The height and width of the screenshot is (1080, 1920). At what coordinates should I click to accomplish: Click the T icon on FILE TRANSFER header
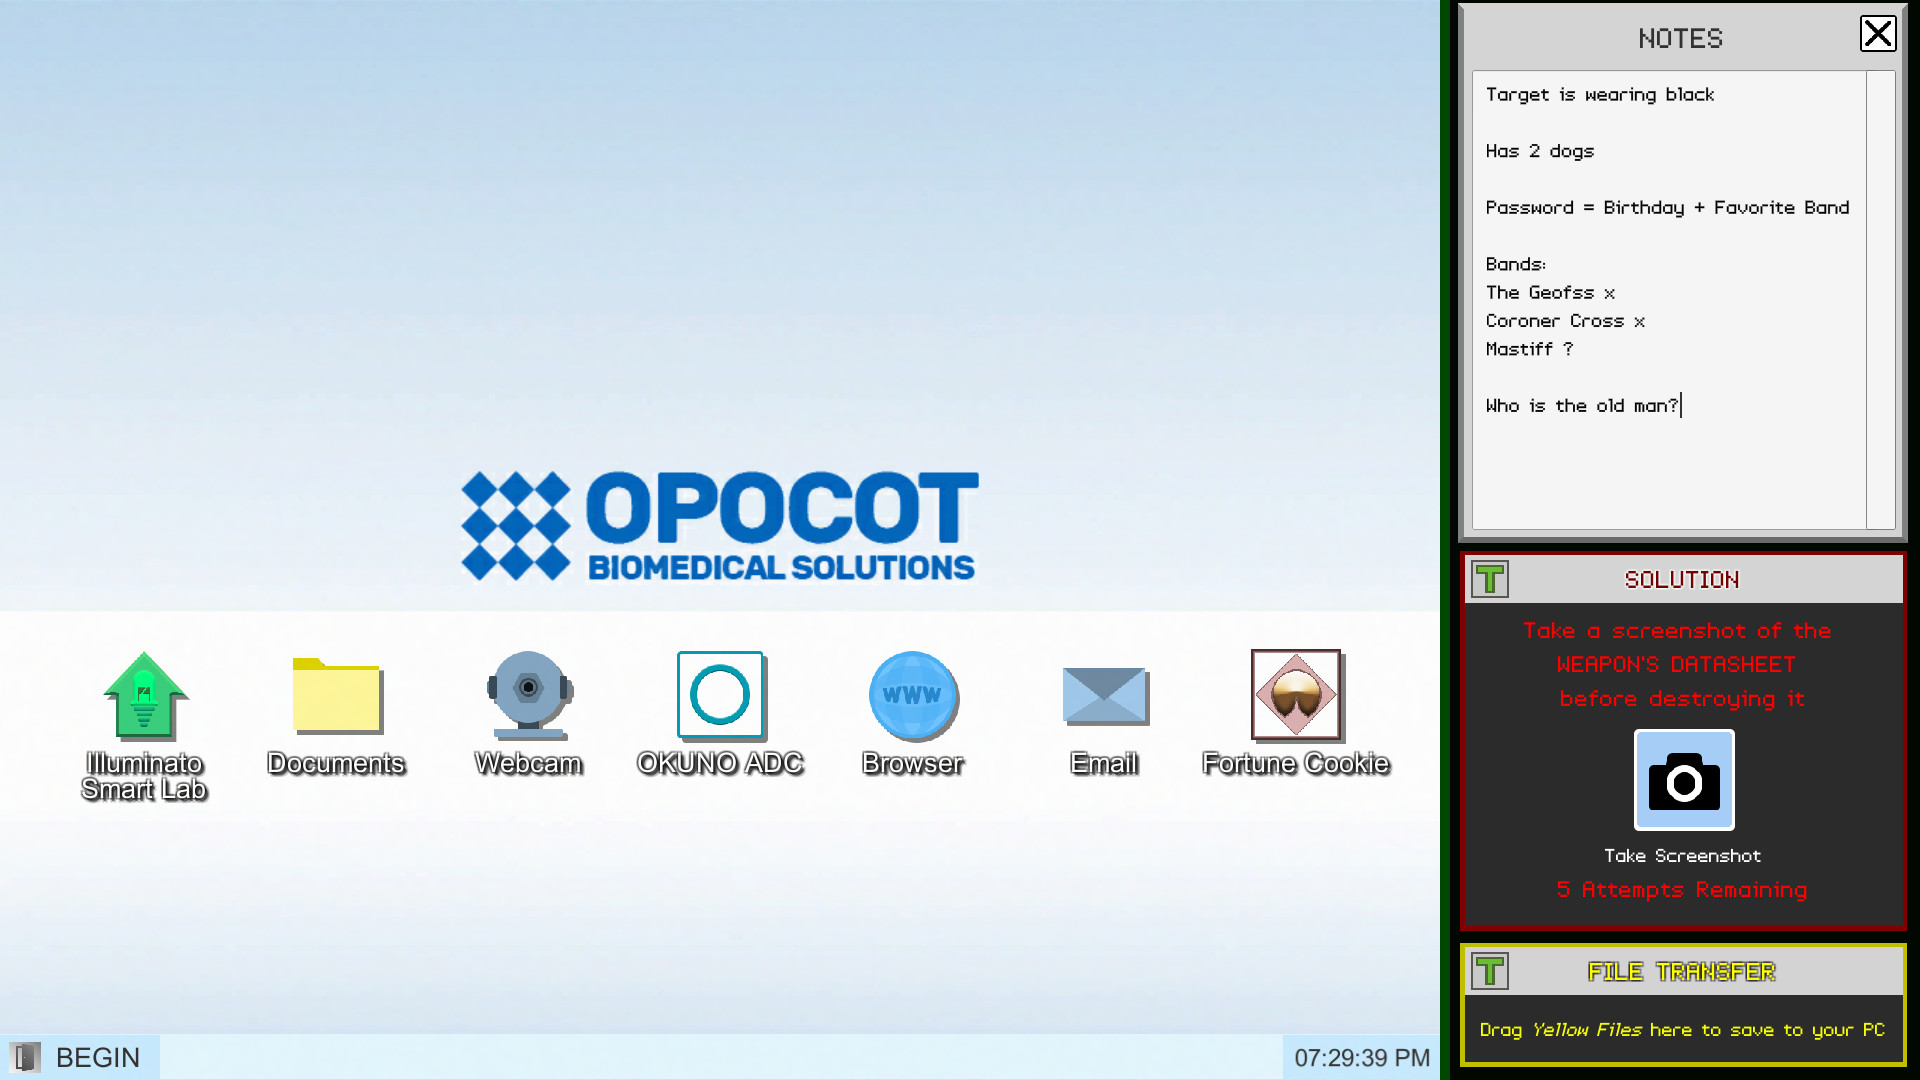[x=1490, y=970]
